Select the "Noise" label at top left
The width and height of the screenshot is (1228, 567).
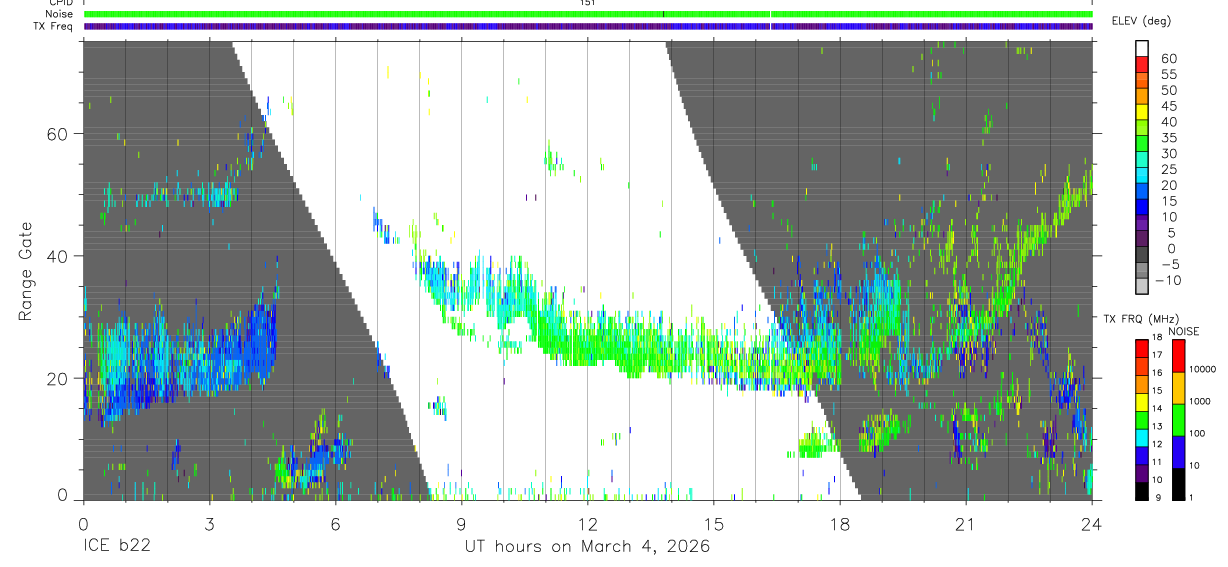(x=60, y=14)
